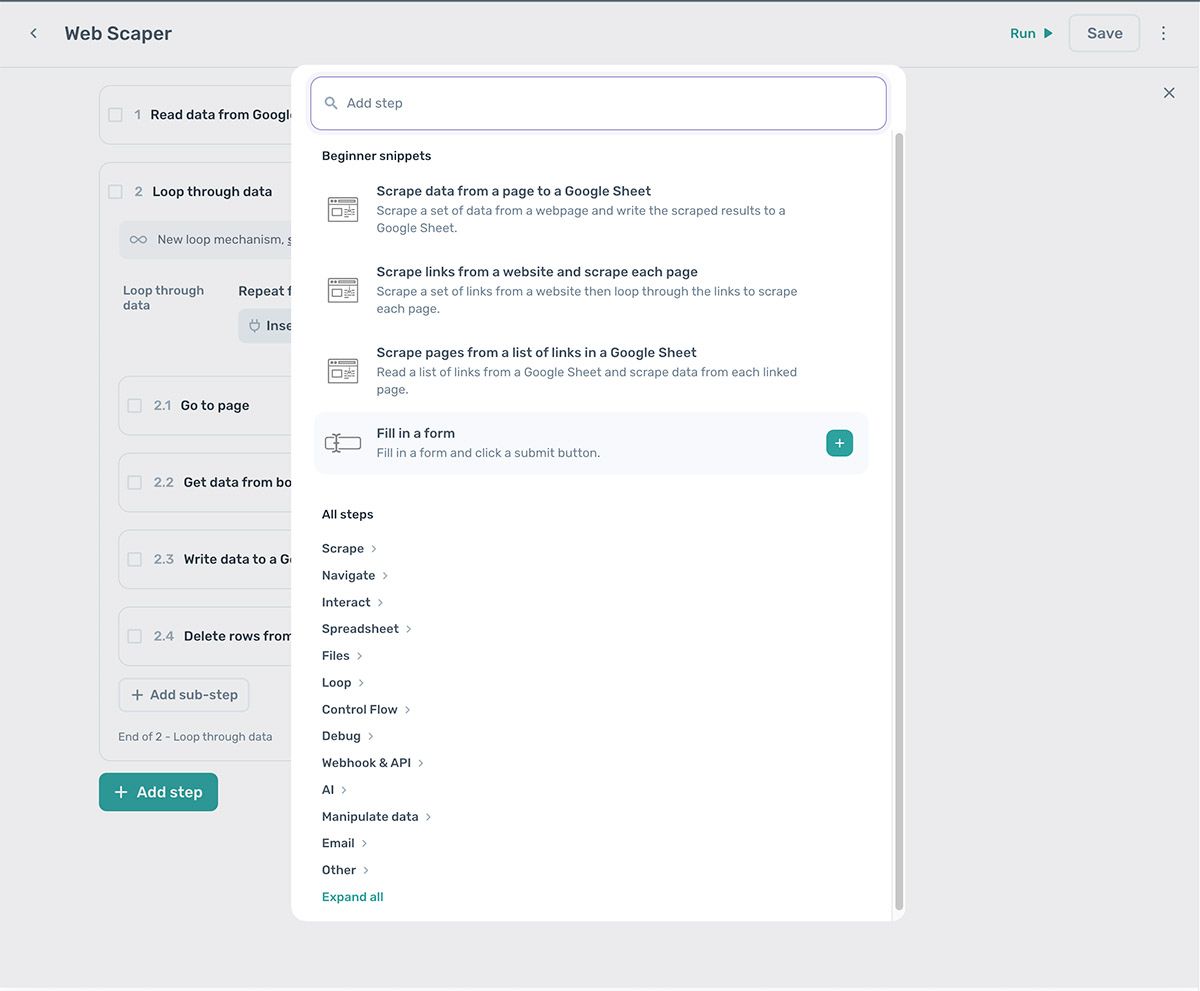Check the box for 2.4 Delete rows
The height and width of the screenshot is (991, 1200).
(134, 637)
